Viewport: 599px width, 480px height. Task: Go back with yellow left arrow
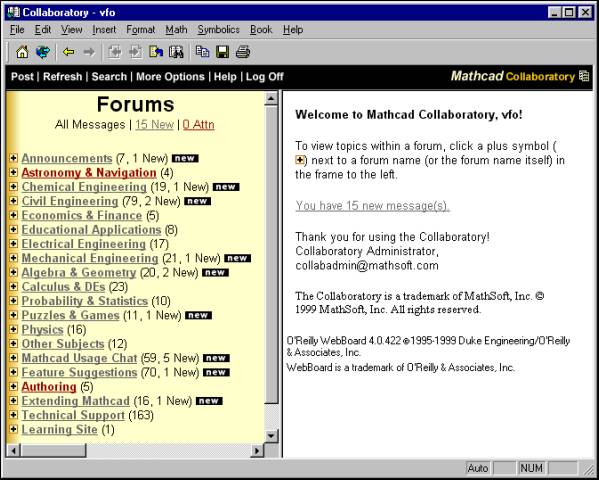(69, 52)
